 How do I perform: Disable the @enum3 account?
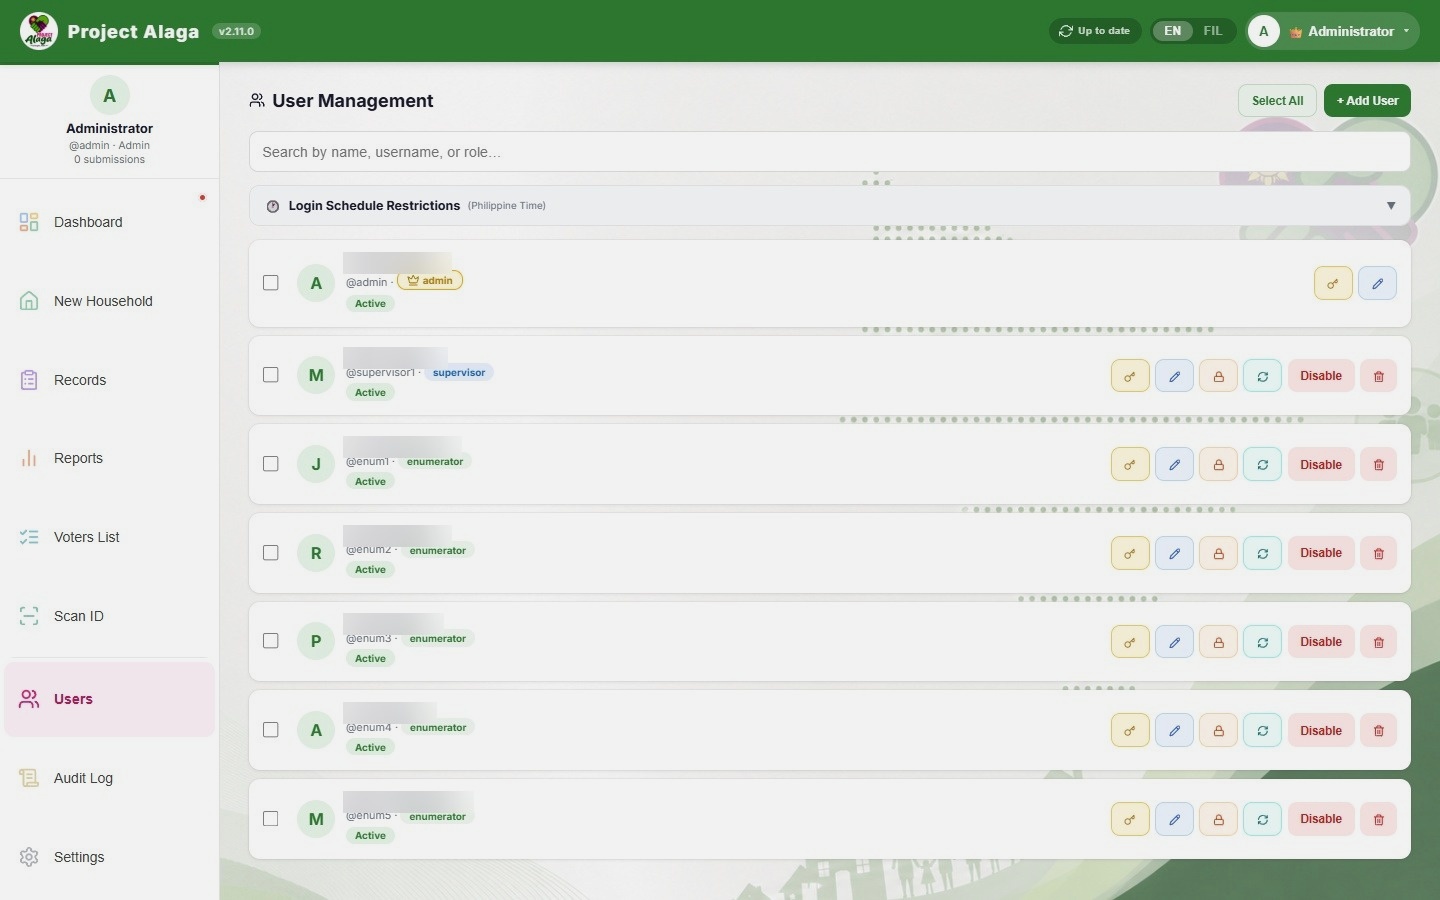1321,642
